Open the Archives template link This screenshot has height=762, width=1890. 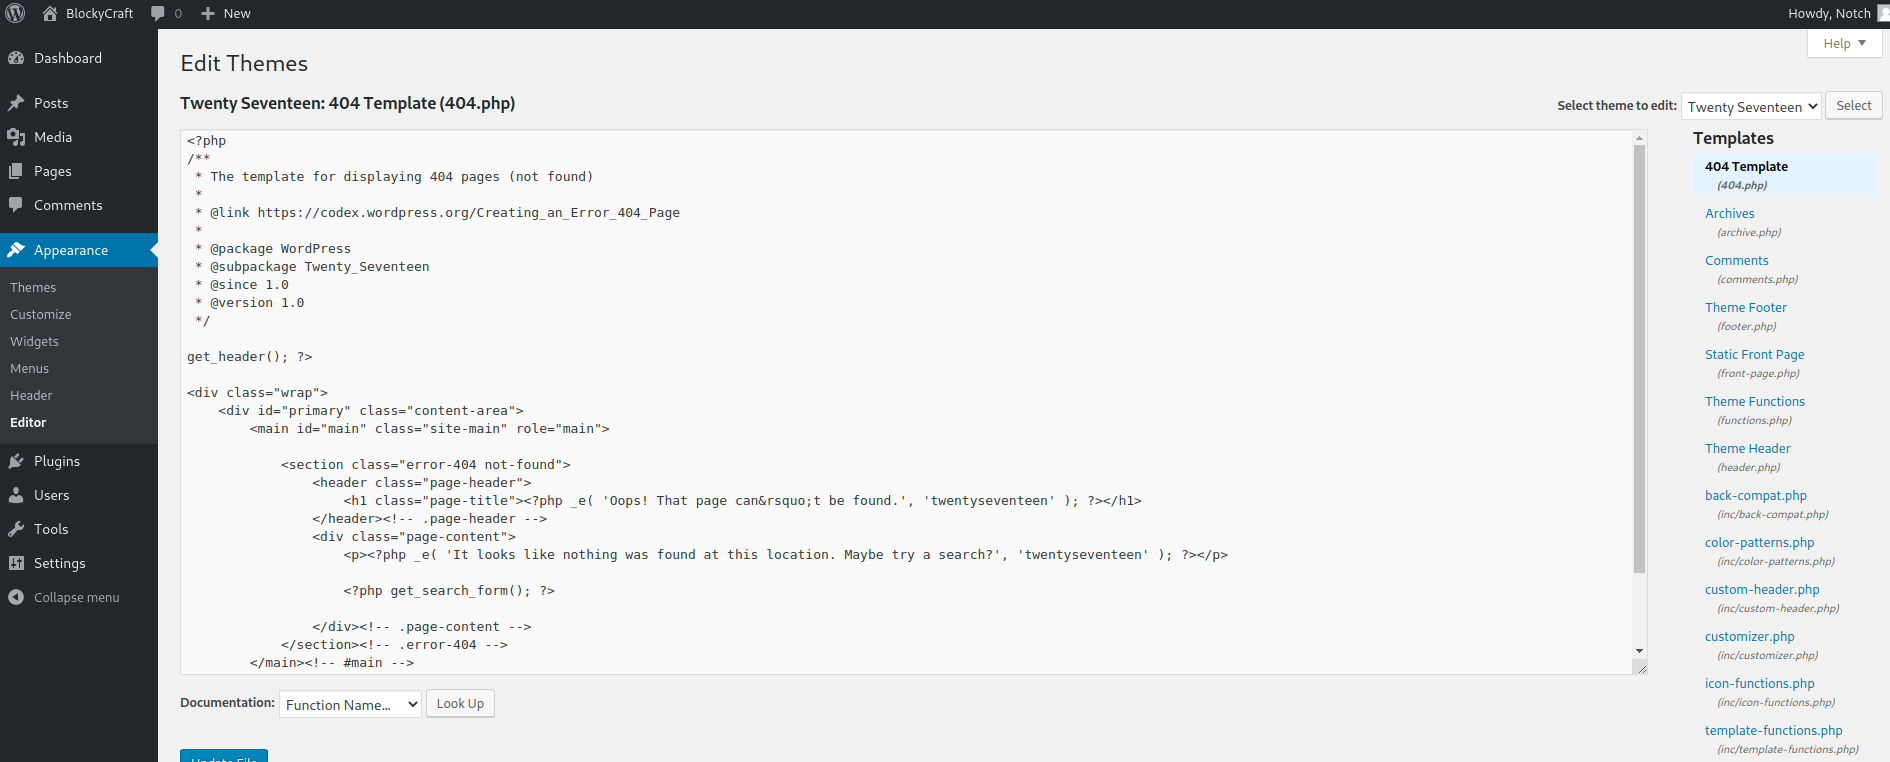coord(1729,213)
